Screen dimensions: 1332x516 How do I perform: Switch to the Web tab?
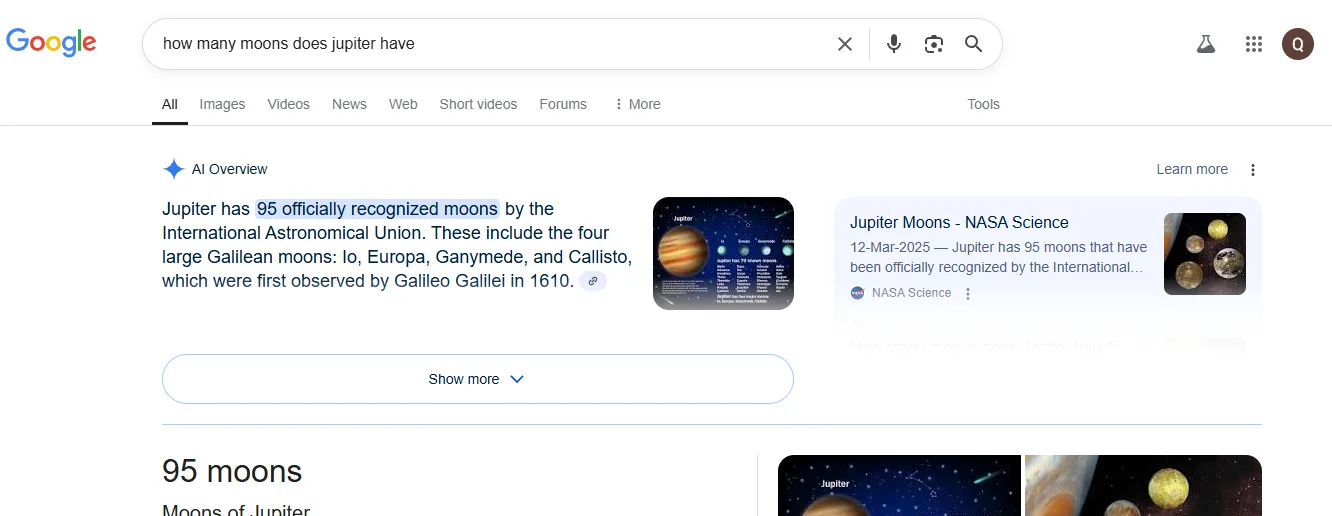point(403,104)
